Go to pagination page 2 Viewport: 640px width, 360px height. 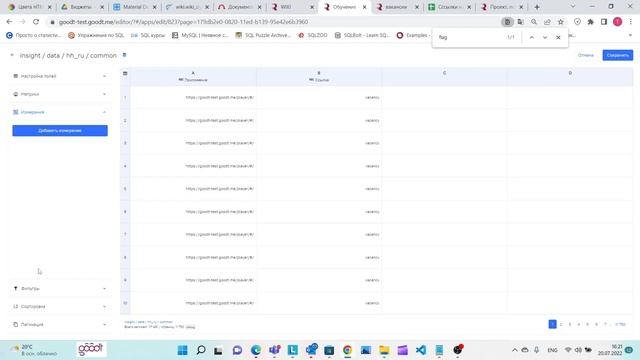(561, 324)
